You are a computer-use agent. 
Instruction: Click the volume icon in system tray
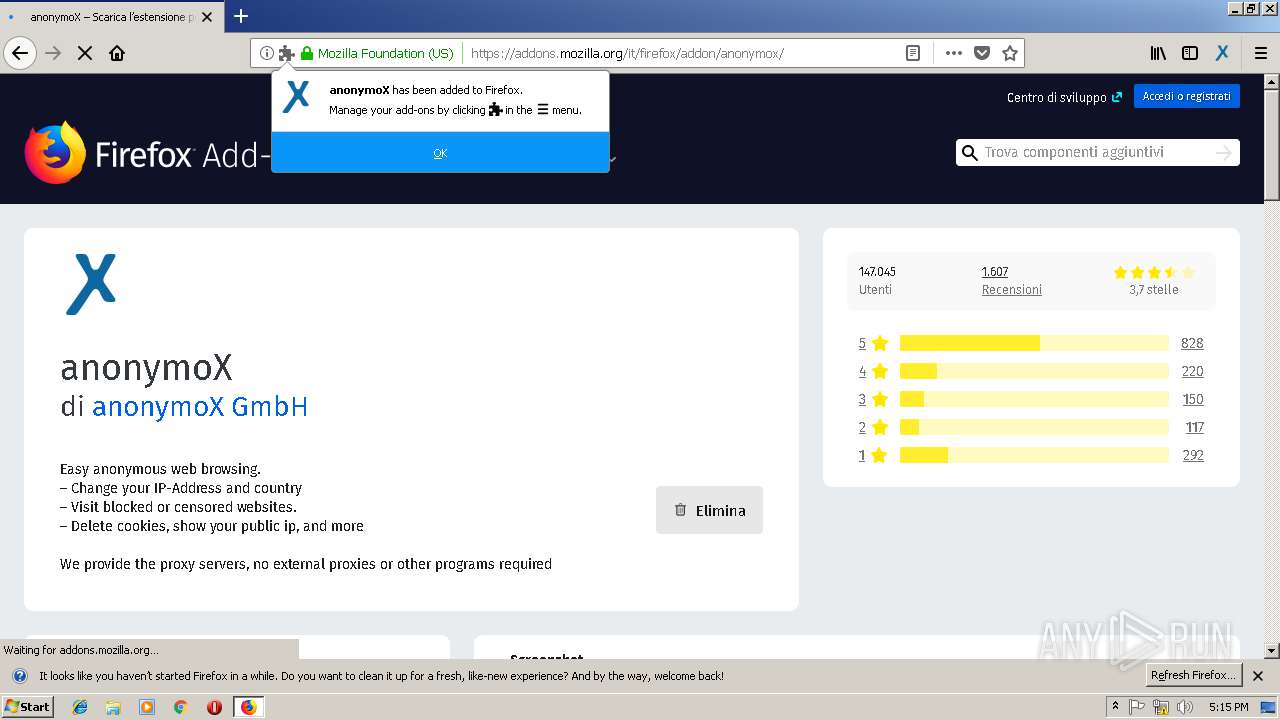[1185, 707]
